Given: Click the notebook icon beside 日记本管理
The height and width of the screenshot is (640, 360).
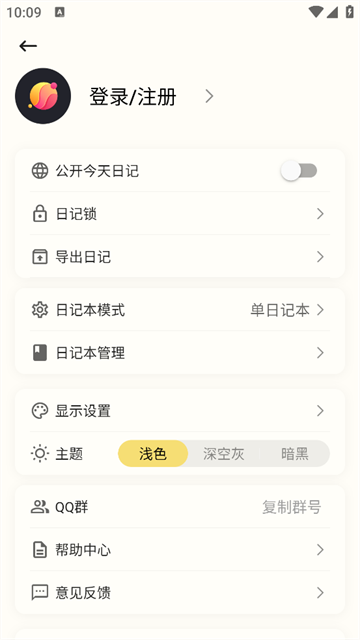Looking at the screenshot, I should click(x=40, y=353).
